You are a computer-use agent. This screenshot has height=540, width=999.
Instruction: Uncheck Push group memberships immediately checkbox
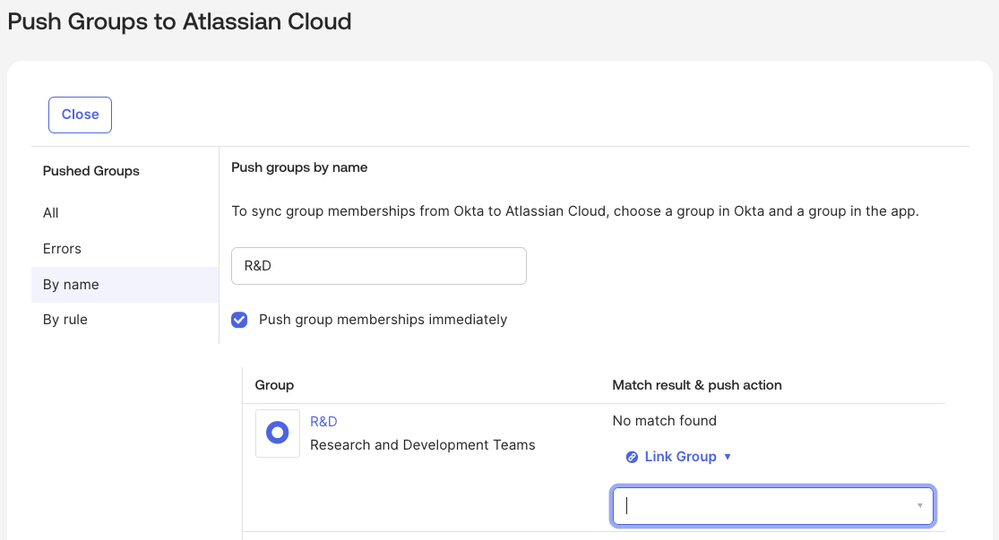240,320
